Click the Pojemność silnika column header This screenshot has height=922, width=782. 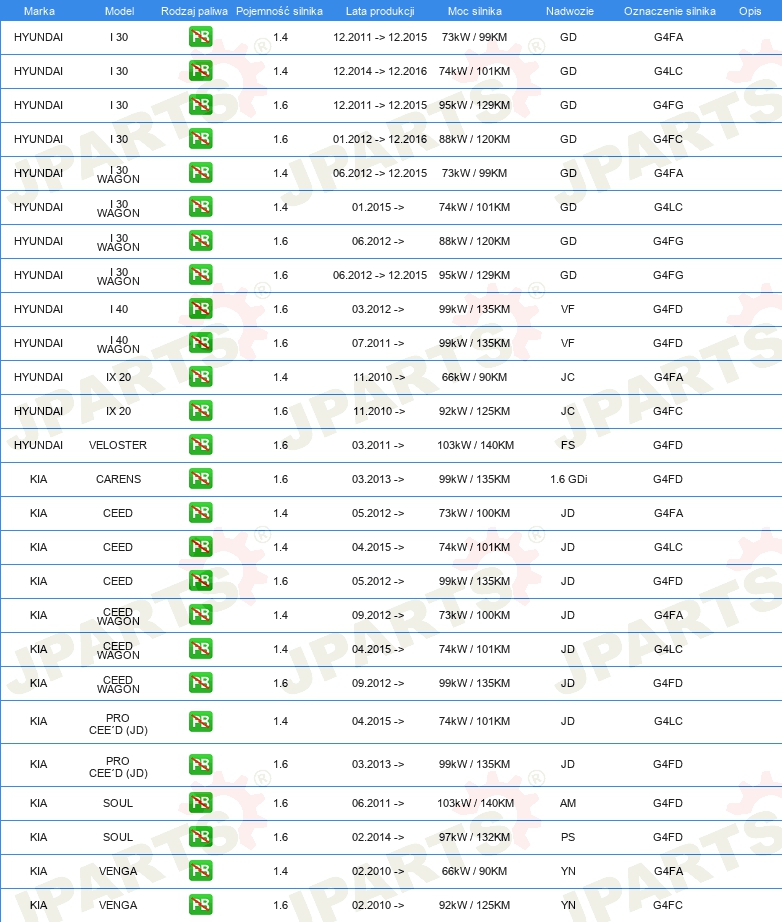tap(279, 11)
